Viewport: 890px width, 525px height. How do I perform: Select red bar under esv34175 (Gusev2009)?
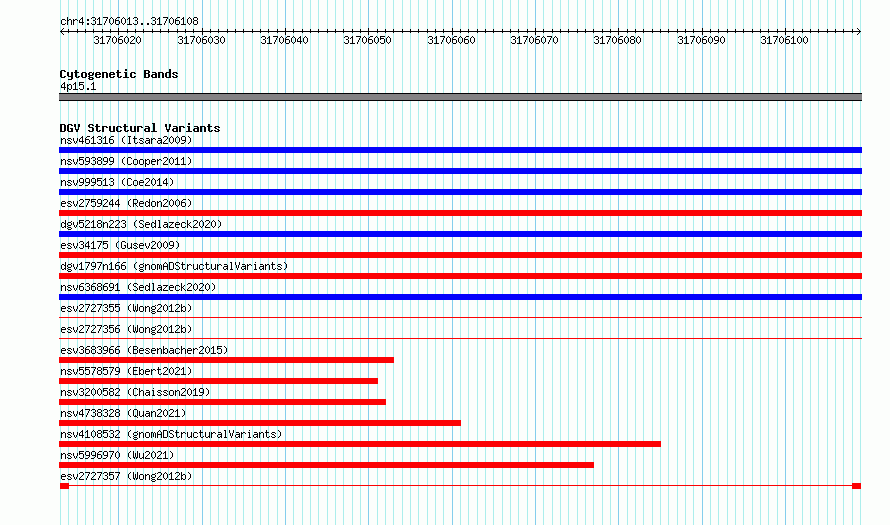[460, 255]
